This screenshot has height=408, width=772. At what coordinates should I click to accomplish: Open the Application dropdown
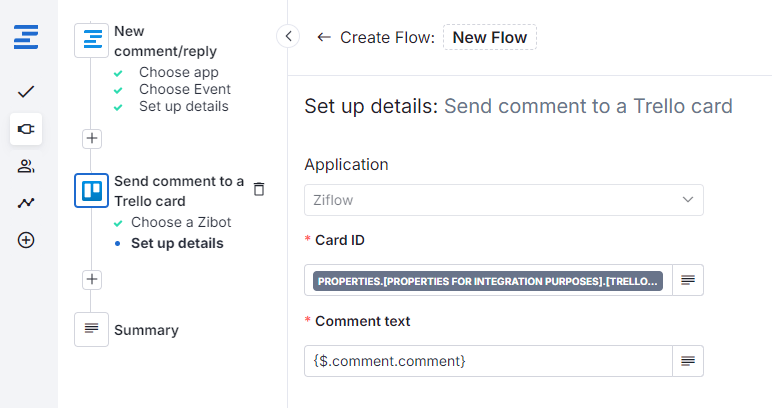point(503,200)
